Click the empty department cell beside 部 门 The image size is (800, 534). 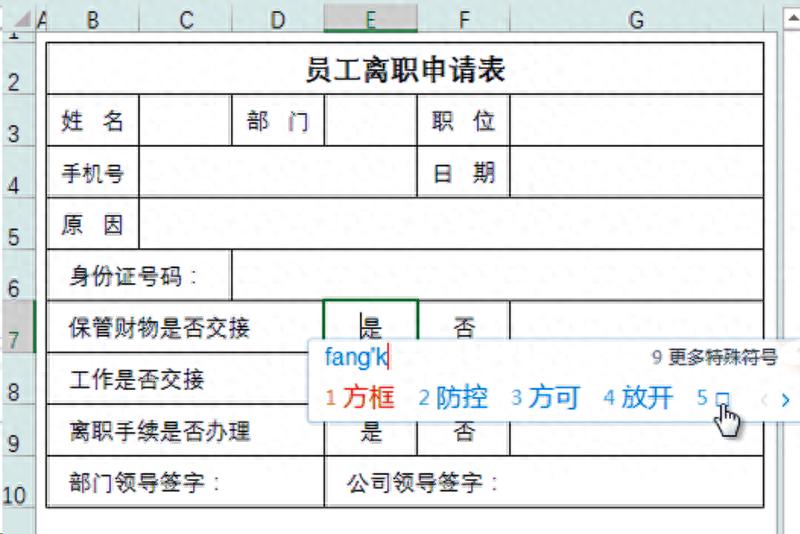point(370,121)
